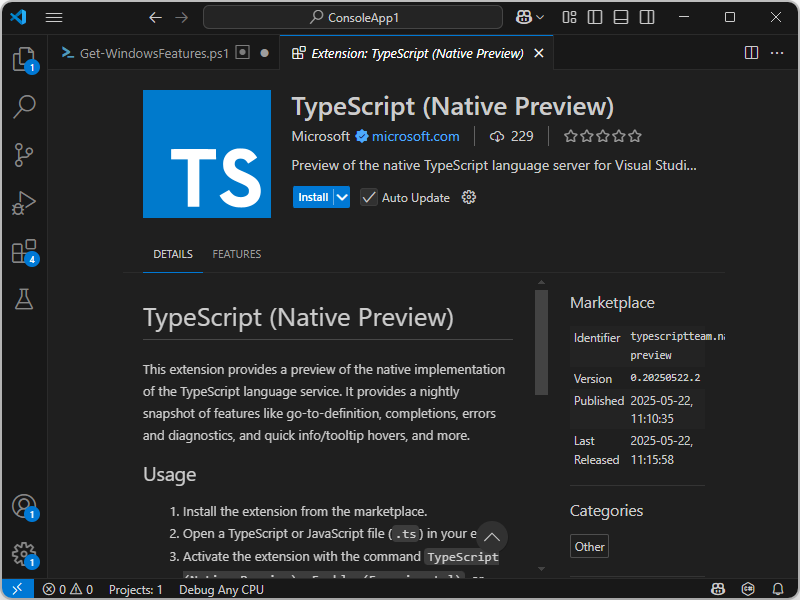Open the Explorer view in activity bar
800x600 pixels.
pos(24,59)
